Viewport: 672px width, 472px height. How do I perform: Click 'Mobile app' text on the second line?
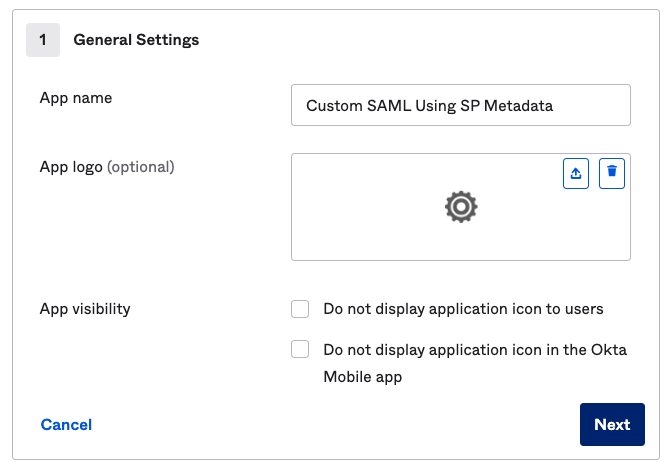pos(362,377)
